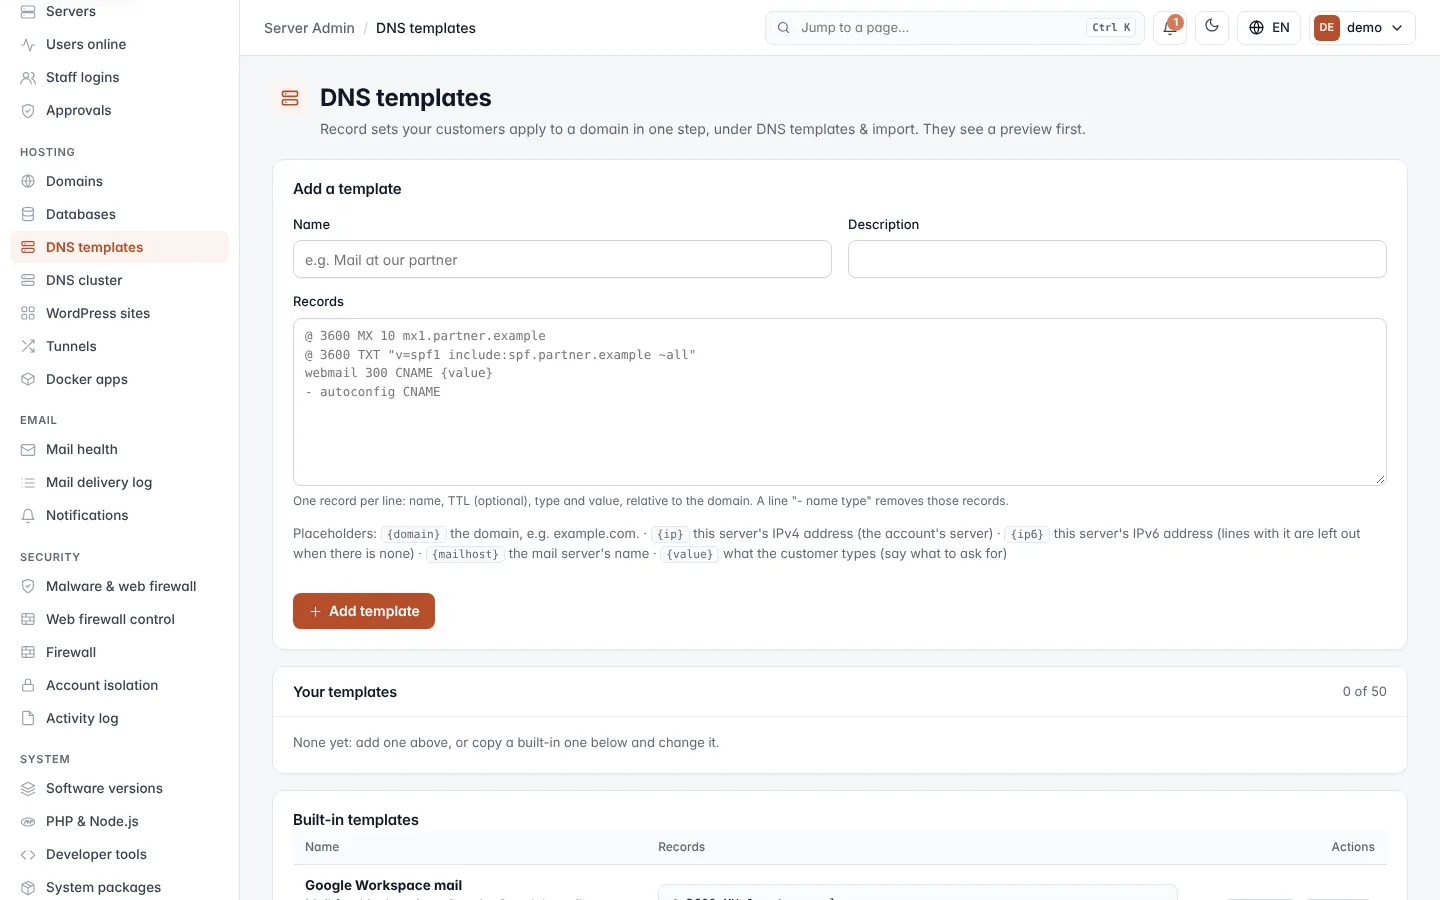This screenshot has width=1440, height=900.
Task: Open Software versions in the sidebar
Action: pos(119,789)
